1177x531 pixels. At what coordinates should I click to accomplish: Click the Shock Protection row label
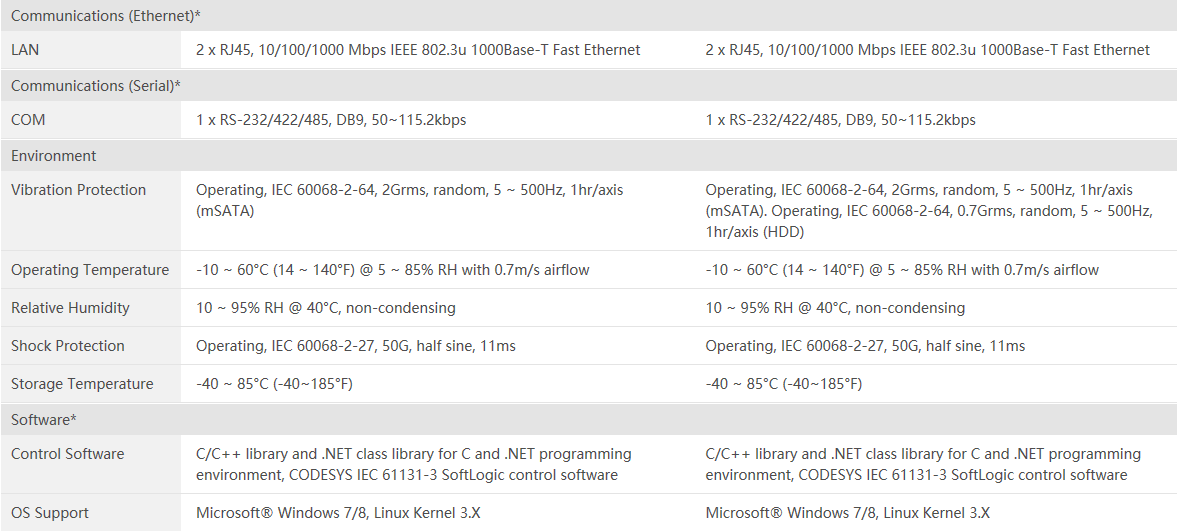[68, 346]
